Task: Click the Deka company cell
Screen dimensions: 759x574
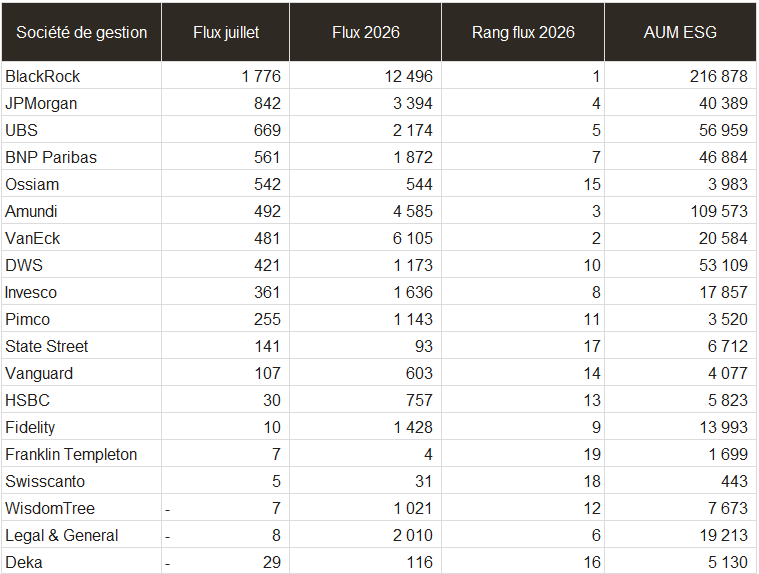Action: (81, 562)
